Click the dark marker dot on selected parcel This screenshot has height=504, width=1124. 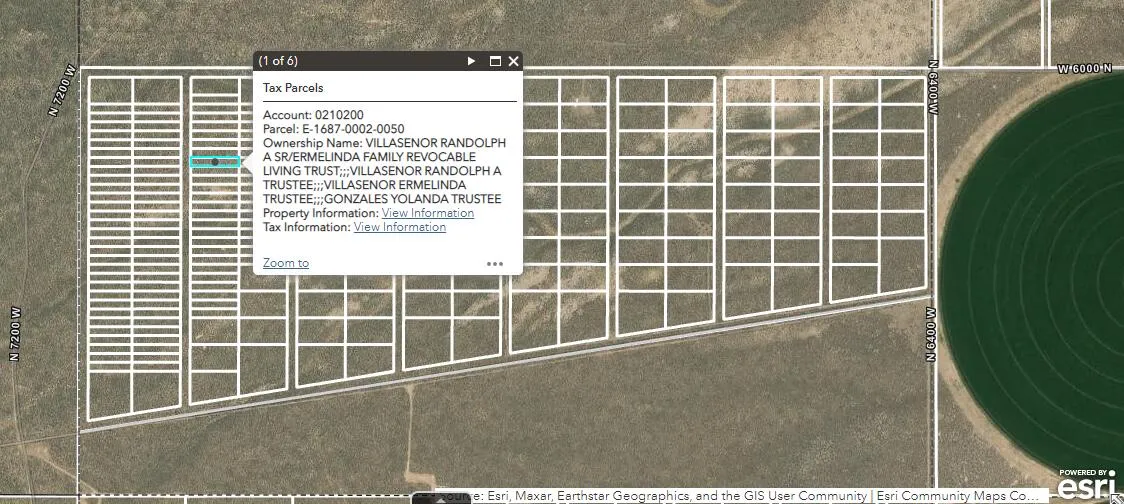tap(215, 162)
